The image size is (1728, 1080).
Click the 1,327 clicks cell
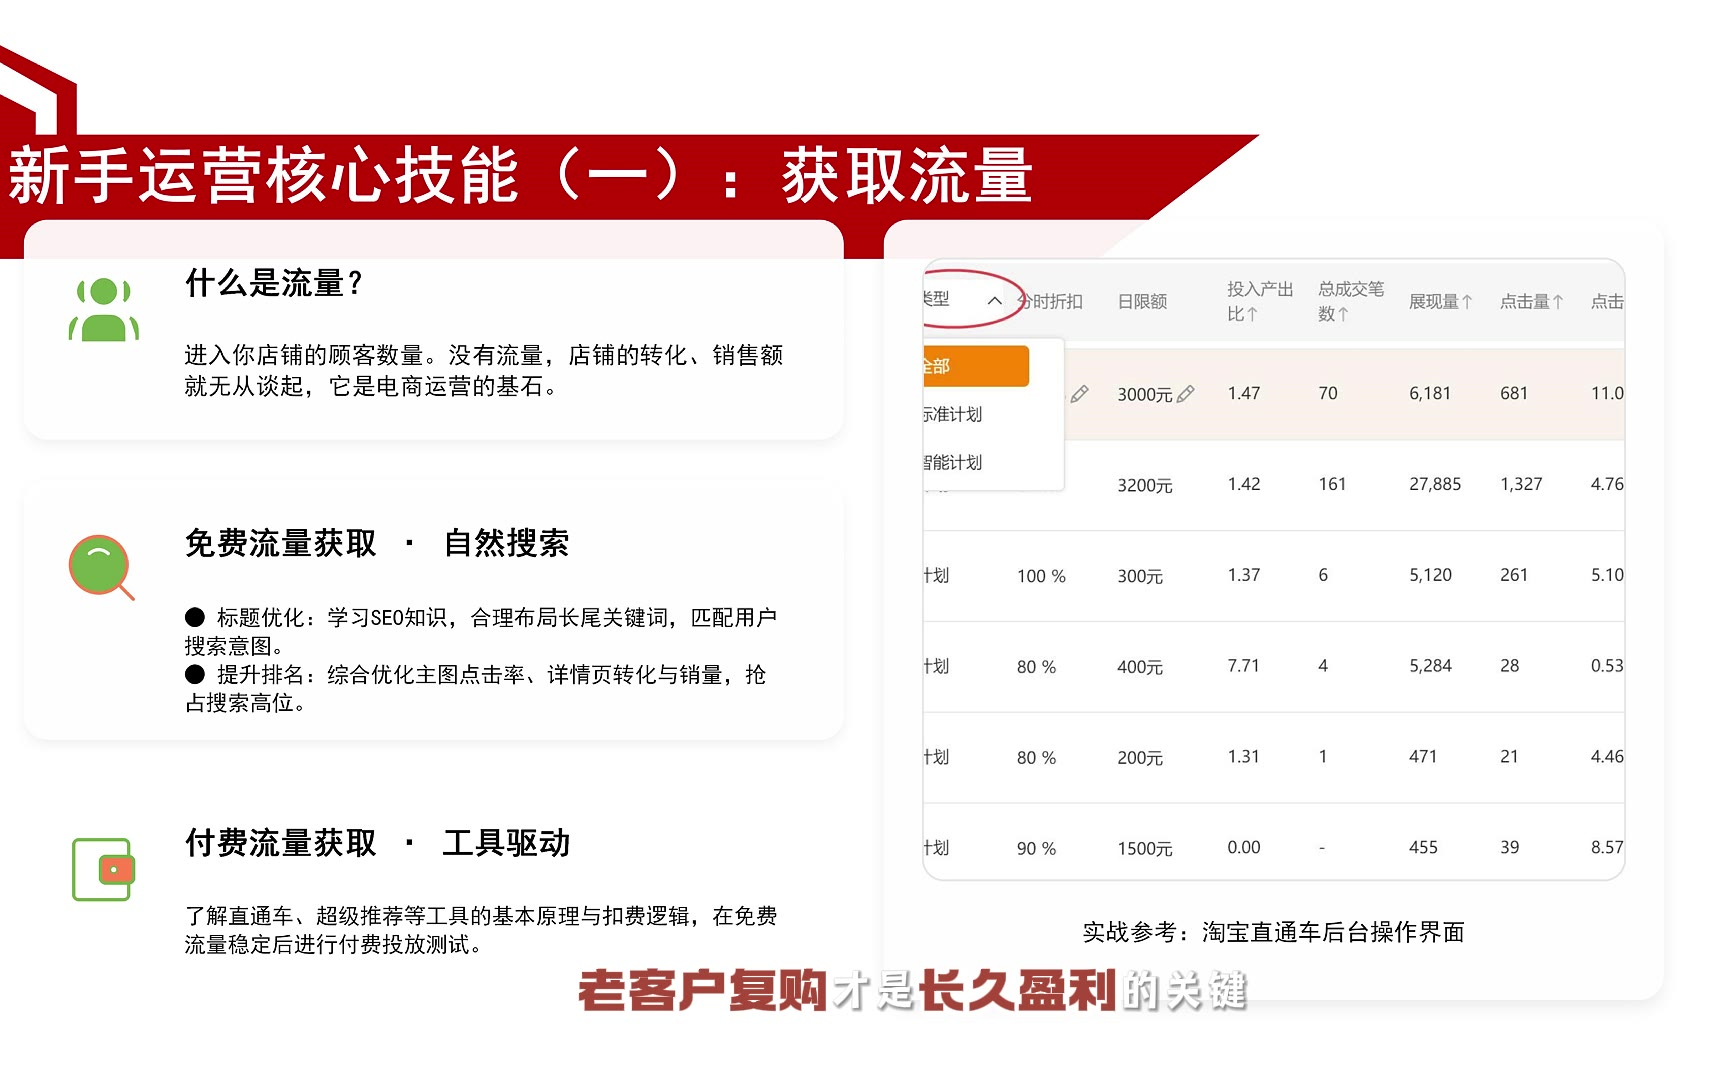tap(1521, 484)
